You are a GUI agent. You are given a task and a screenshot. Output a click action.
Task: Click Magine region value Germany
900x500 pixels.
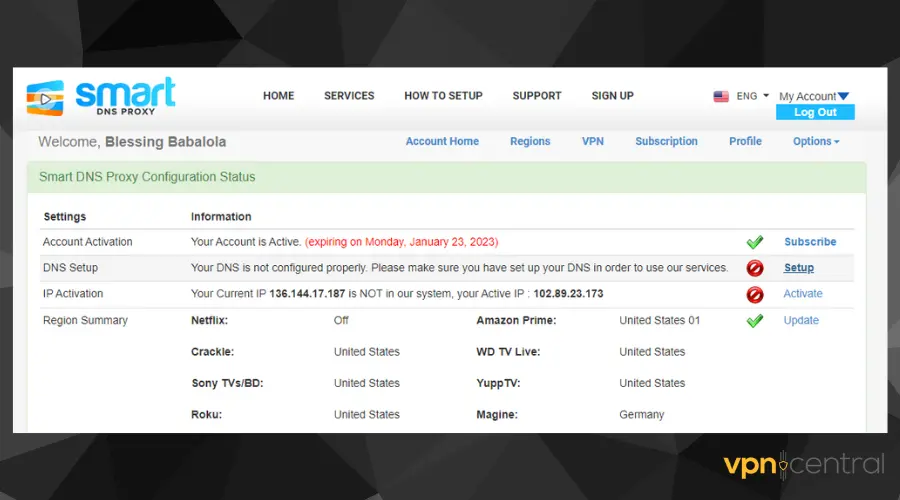[x=641, y=414]
